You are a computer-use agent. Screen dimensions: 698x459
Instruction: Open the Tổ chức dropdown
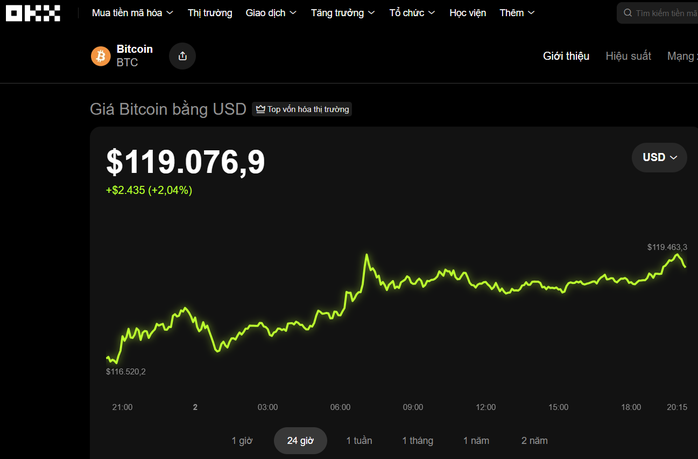(413, 13)
